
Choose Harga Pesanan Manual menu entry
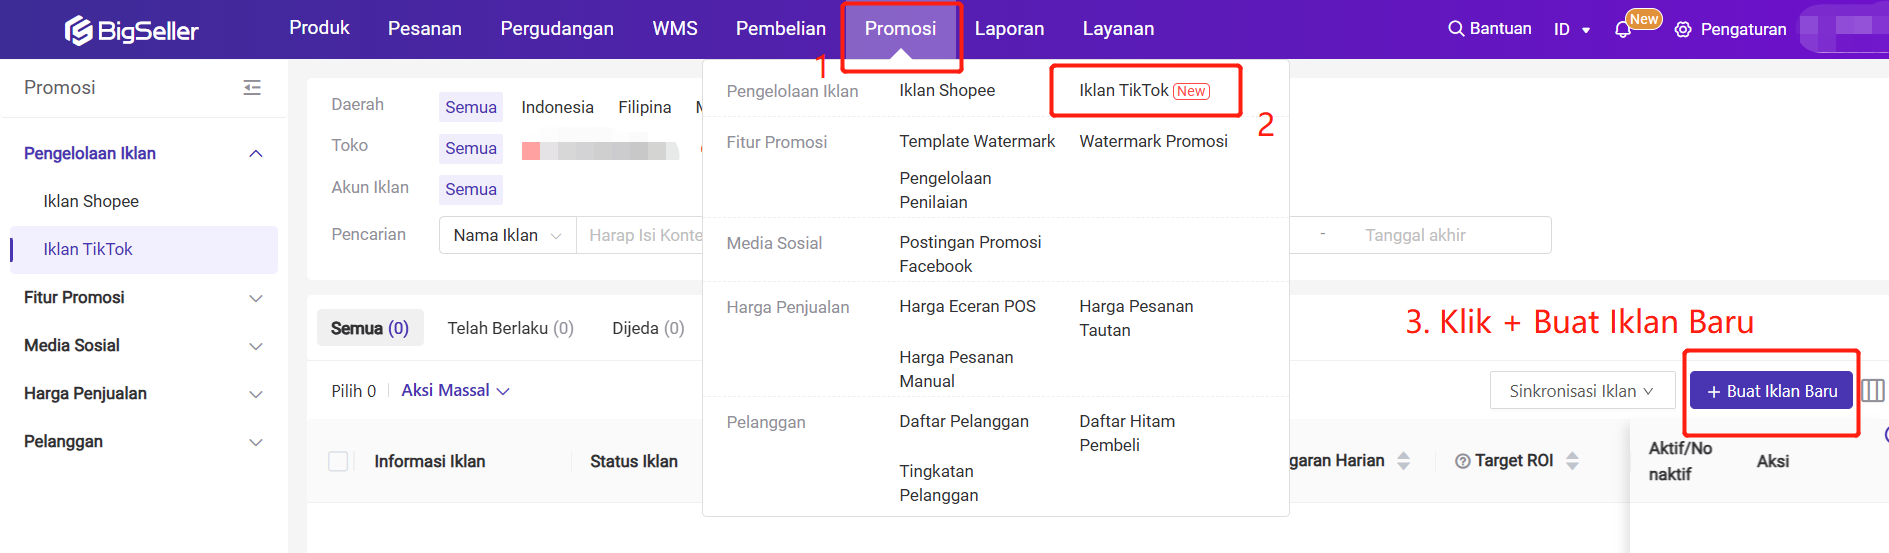pyautogui.click(x=956, y=369)
